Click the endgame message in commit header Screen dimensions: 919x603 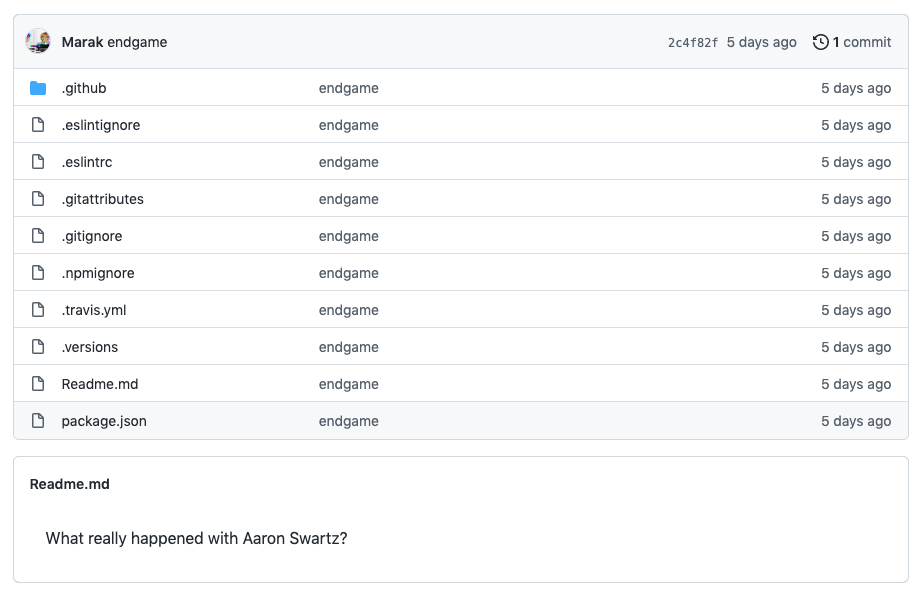tap(137, 42)
